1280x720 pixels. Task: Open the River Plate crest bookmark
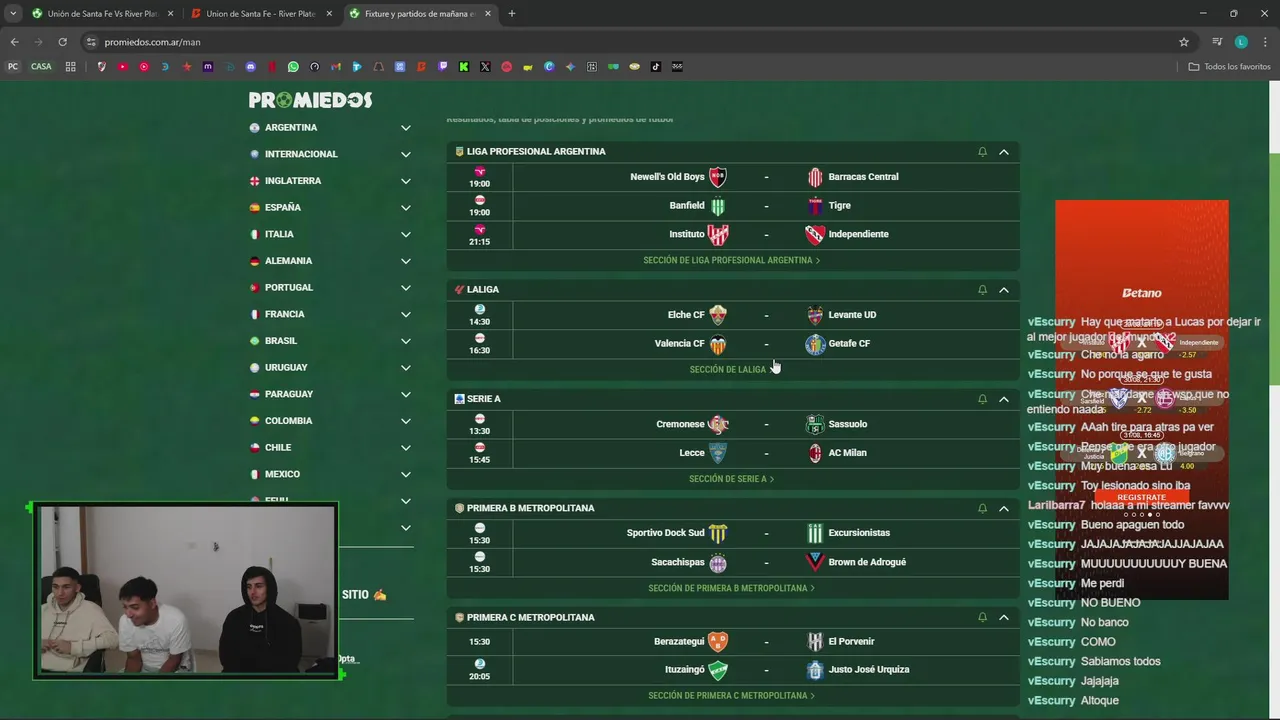[x=101, y=67]
